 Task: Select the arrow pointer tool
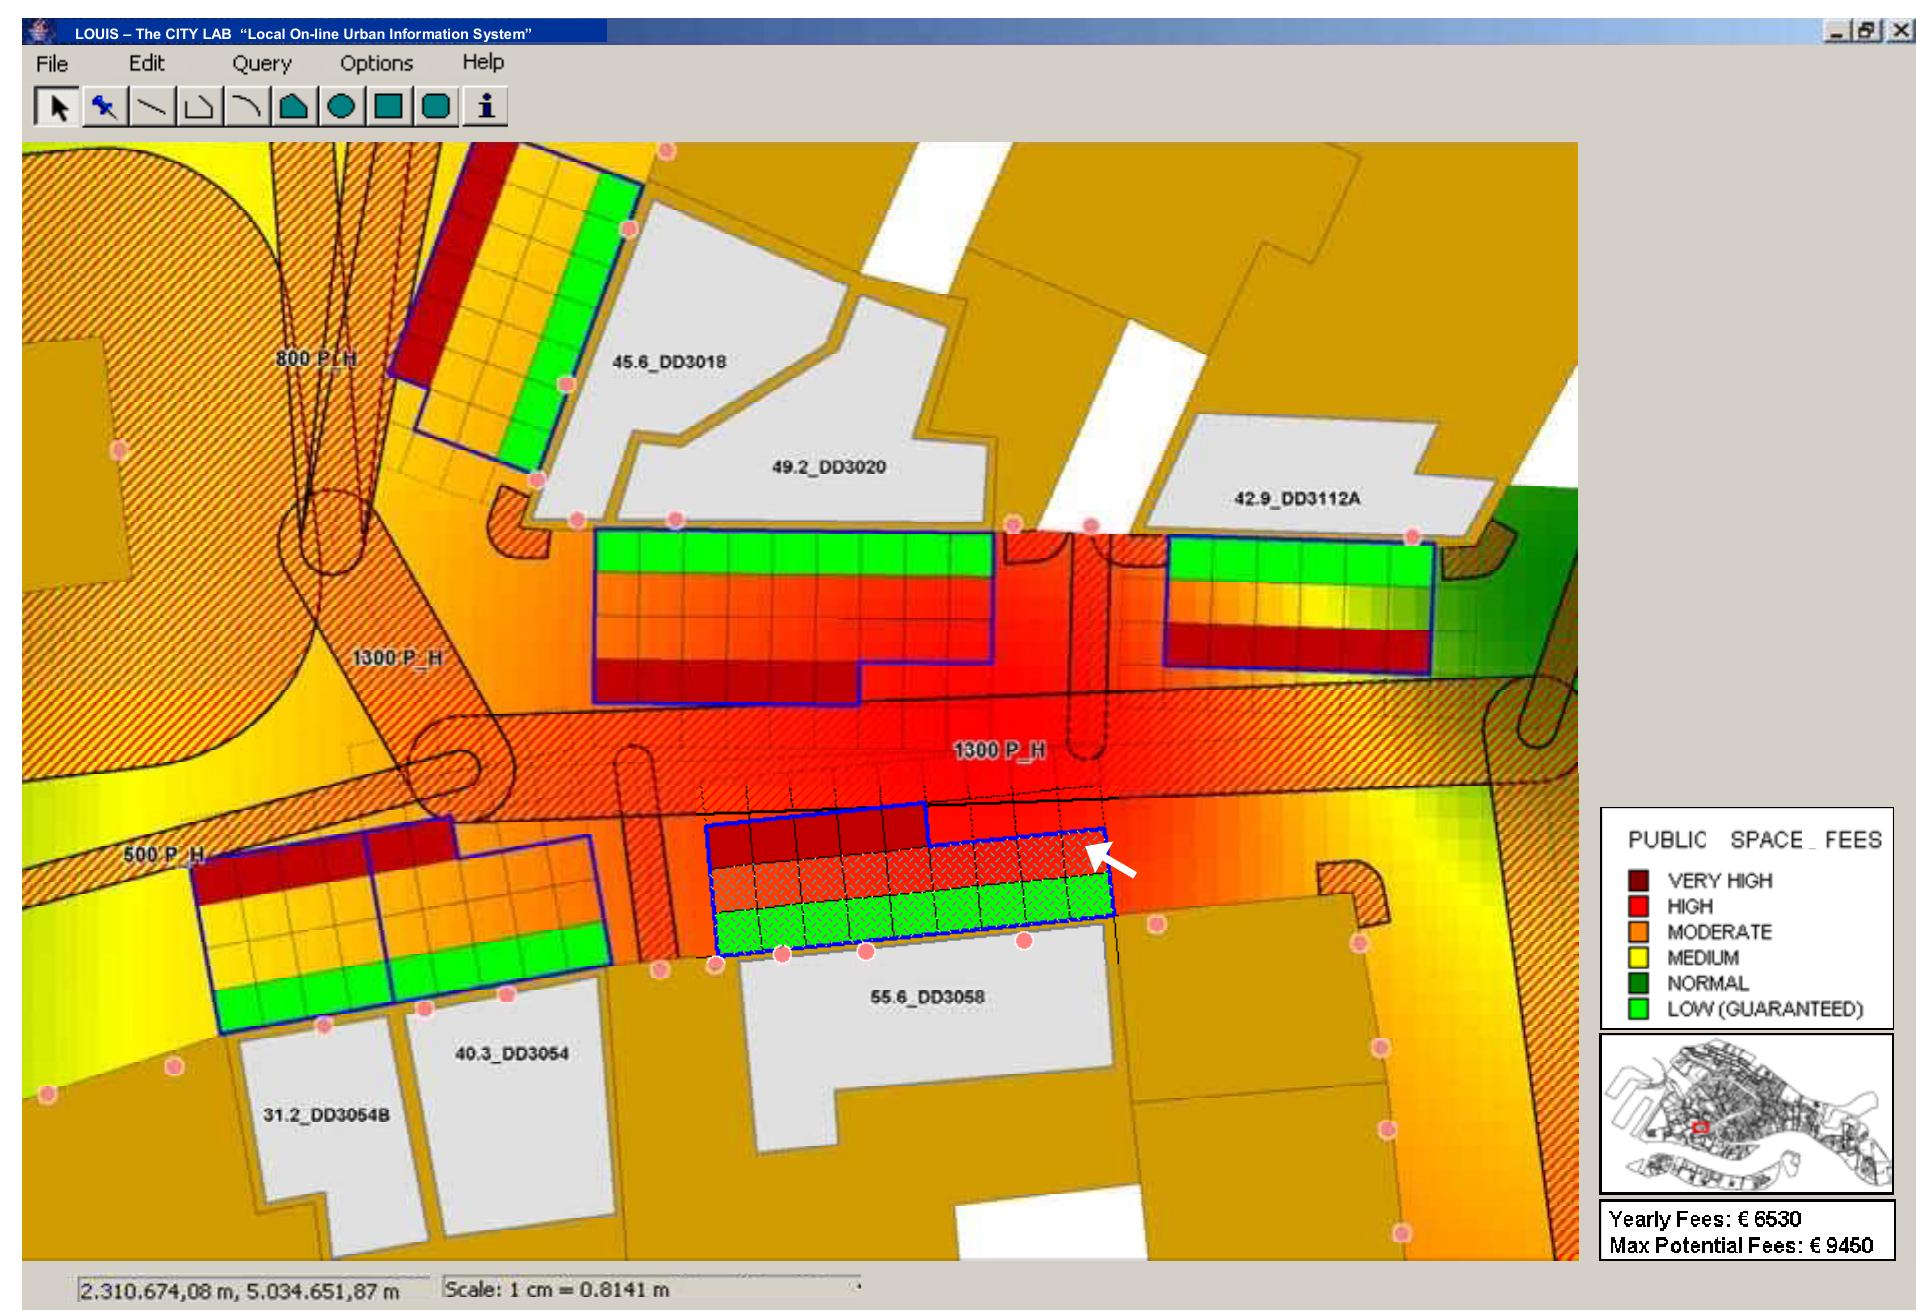[x=57, y=106]
